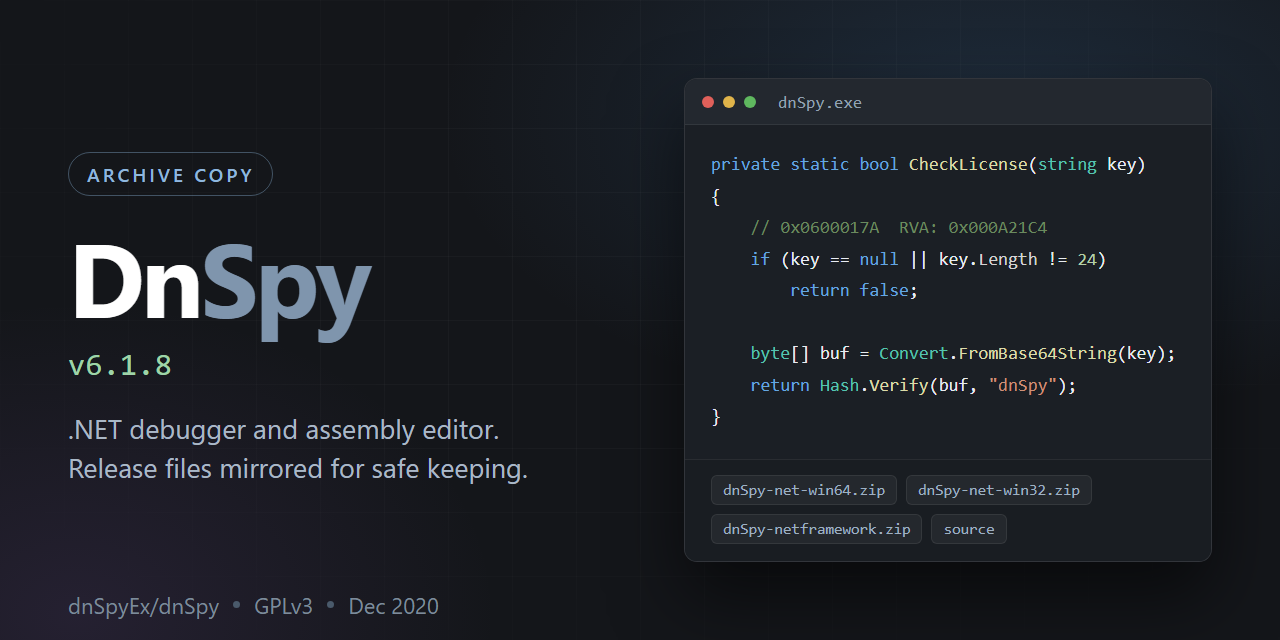The image size is (1280, 640).
Task: Click the green maximize dot
Action: click(750, 102)
